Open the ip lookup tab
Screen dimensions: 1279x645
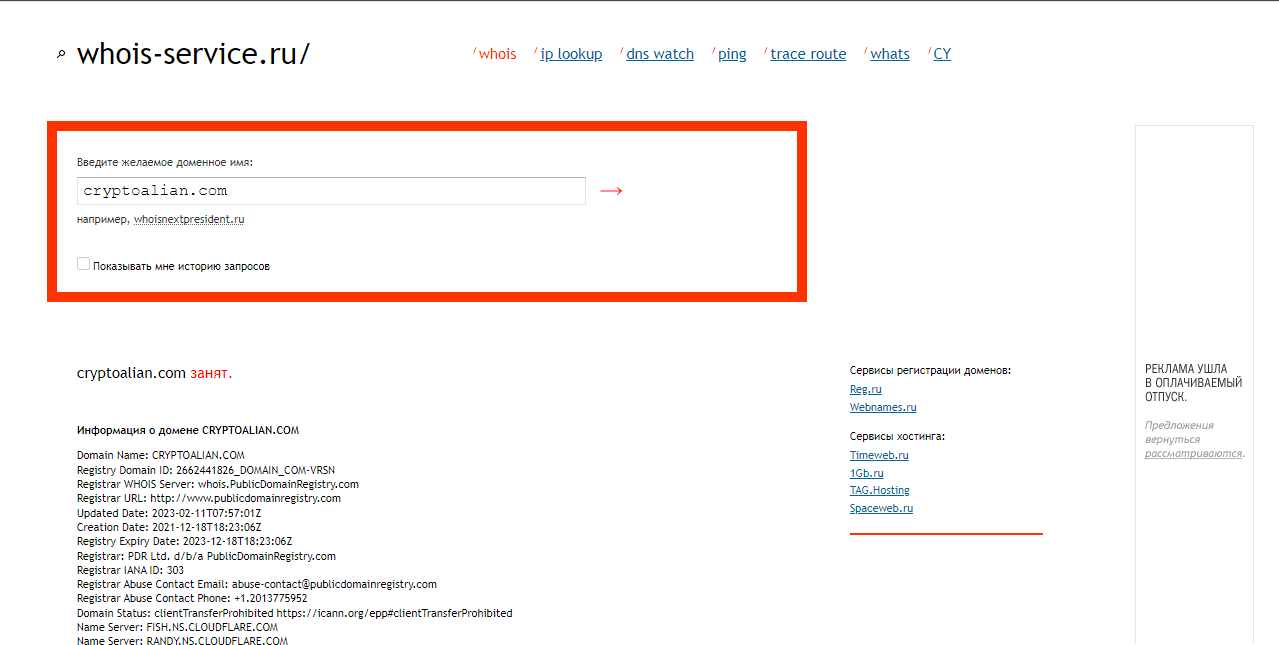coord(571,54)
